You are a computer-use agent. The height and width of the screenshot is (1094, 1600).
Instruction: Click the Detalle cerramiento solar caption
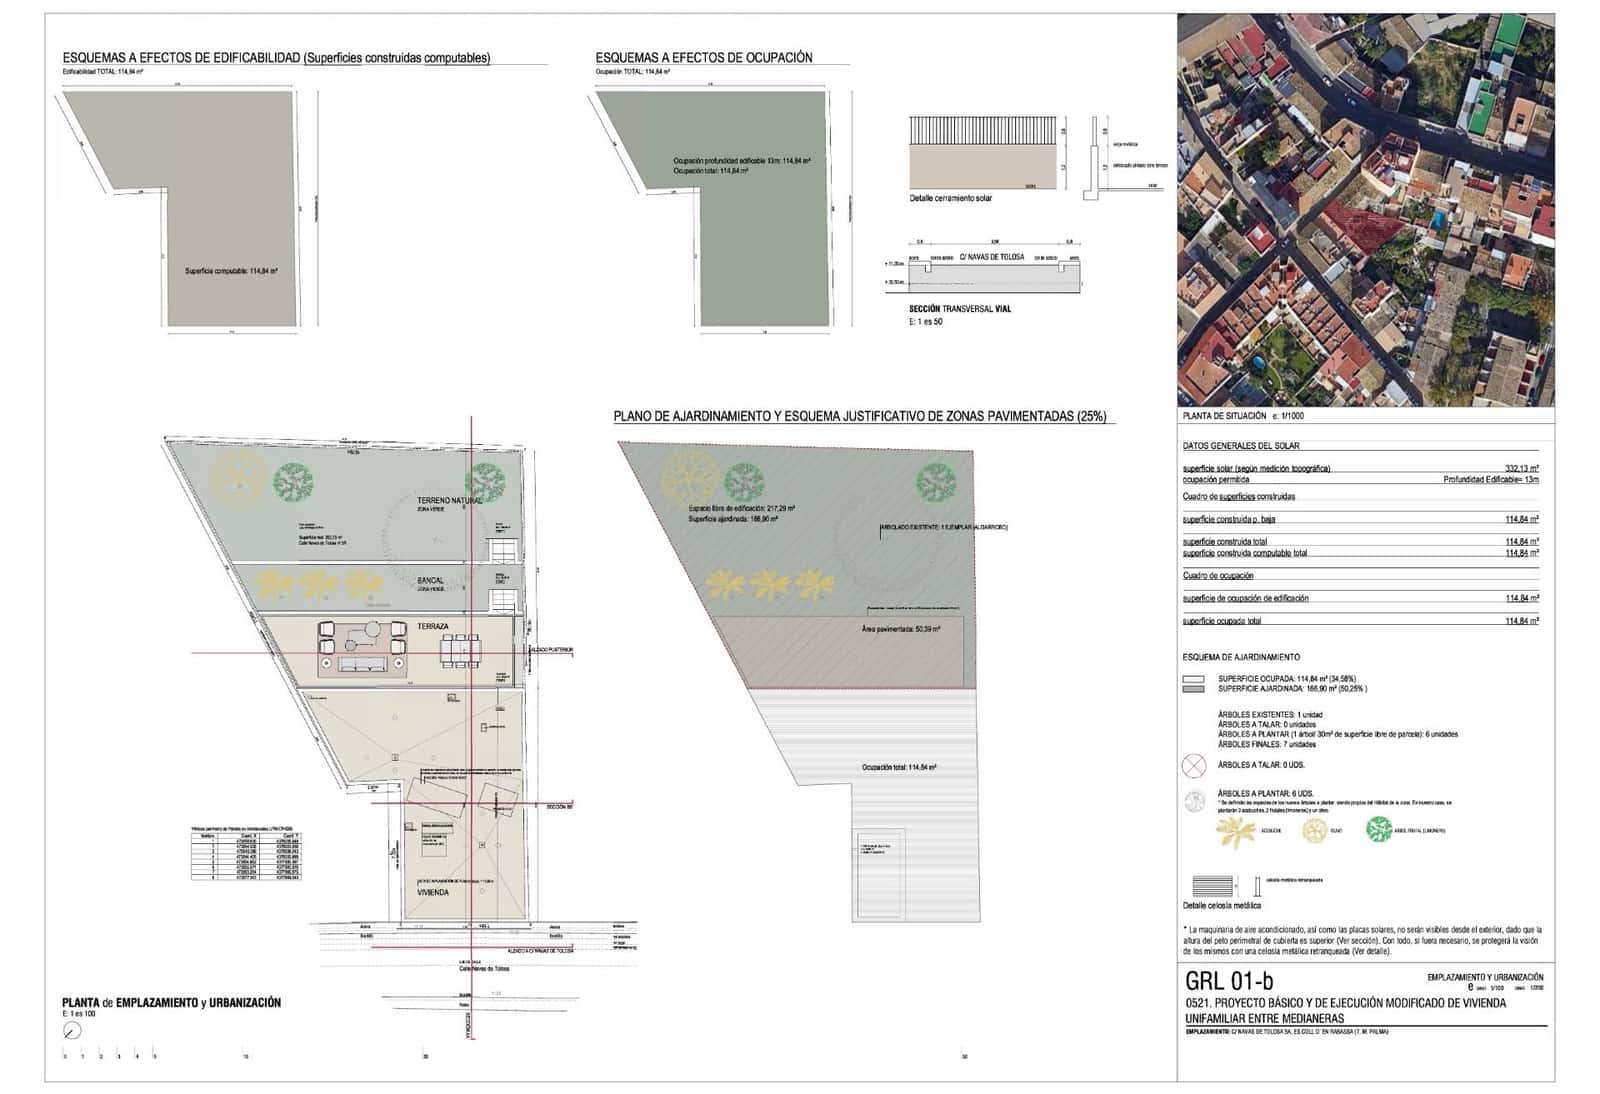pyautogui.click(x=950, y=198)
